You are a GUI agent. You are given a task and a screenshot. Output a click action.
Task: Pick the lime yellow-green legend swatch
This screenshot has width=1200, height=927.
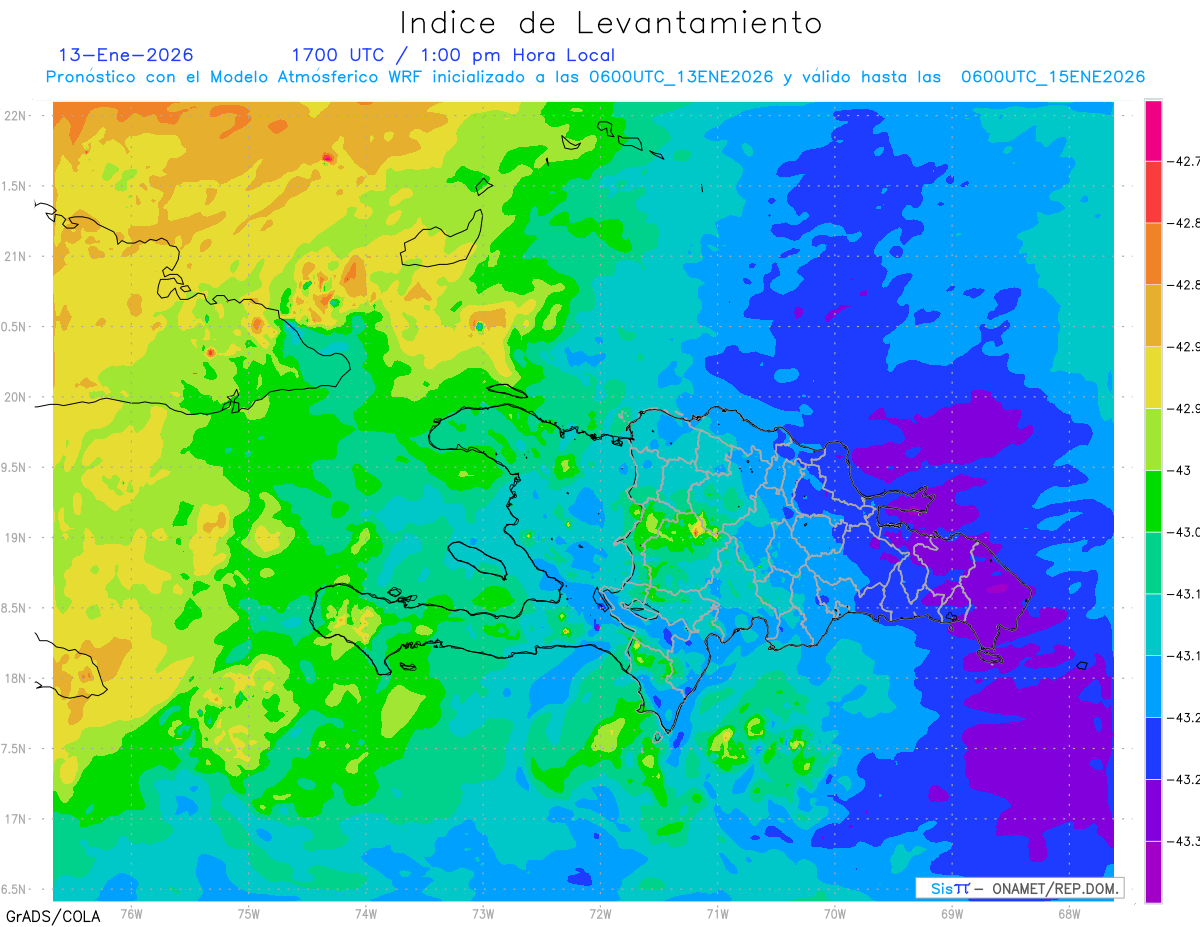pyautogui.click(x=1153, y=439)
